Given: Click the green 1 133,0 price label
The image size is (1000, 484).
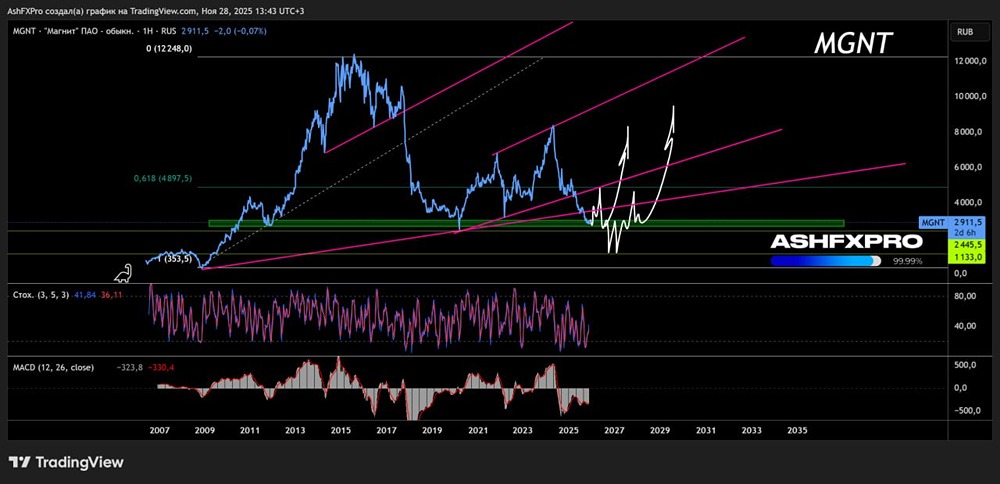Looking at the screenshot, I should 967,256.
